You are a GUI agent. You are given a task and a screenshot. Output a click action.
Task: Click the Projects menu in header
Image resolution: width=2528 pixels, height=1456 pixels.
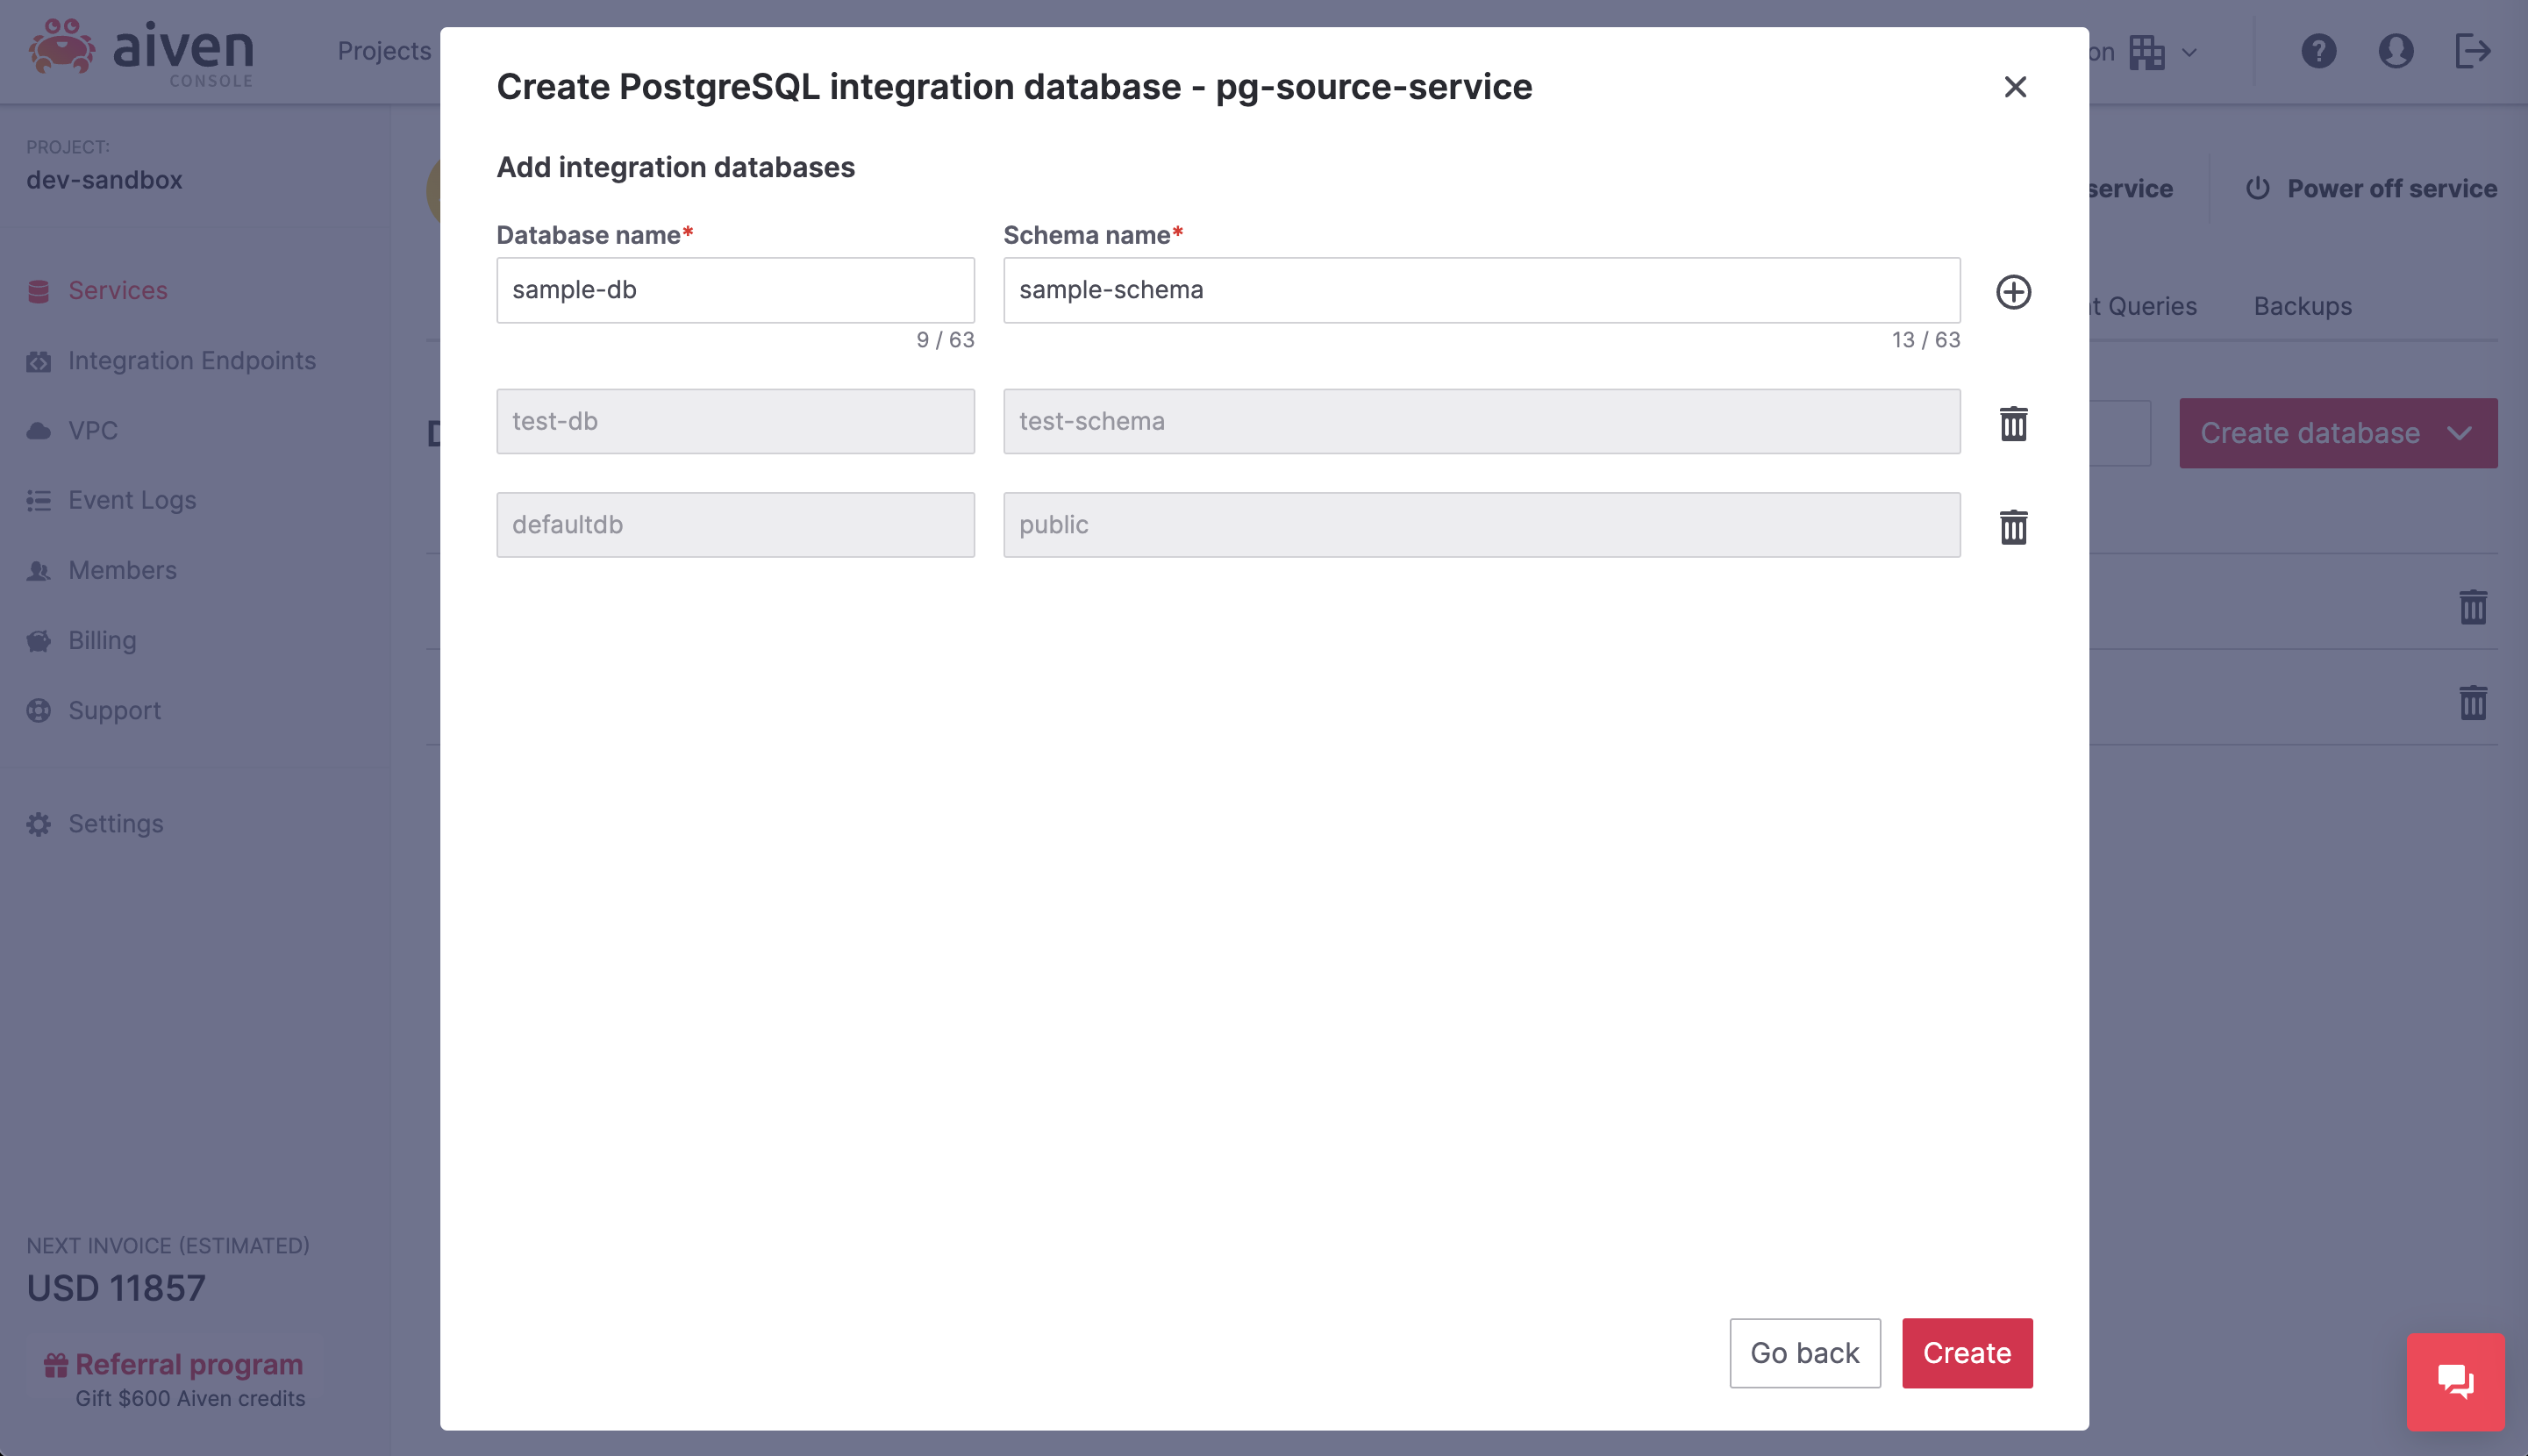click(384, 51)
